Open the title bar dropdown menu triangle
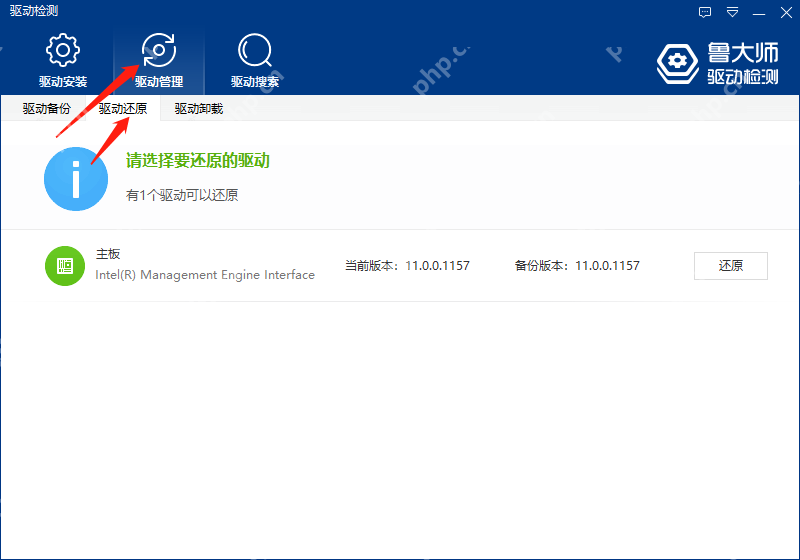The width and height of the screenshot is (800, 560). click(x=732, y=12)
